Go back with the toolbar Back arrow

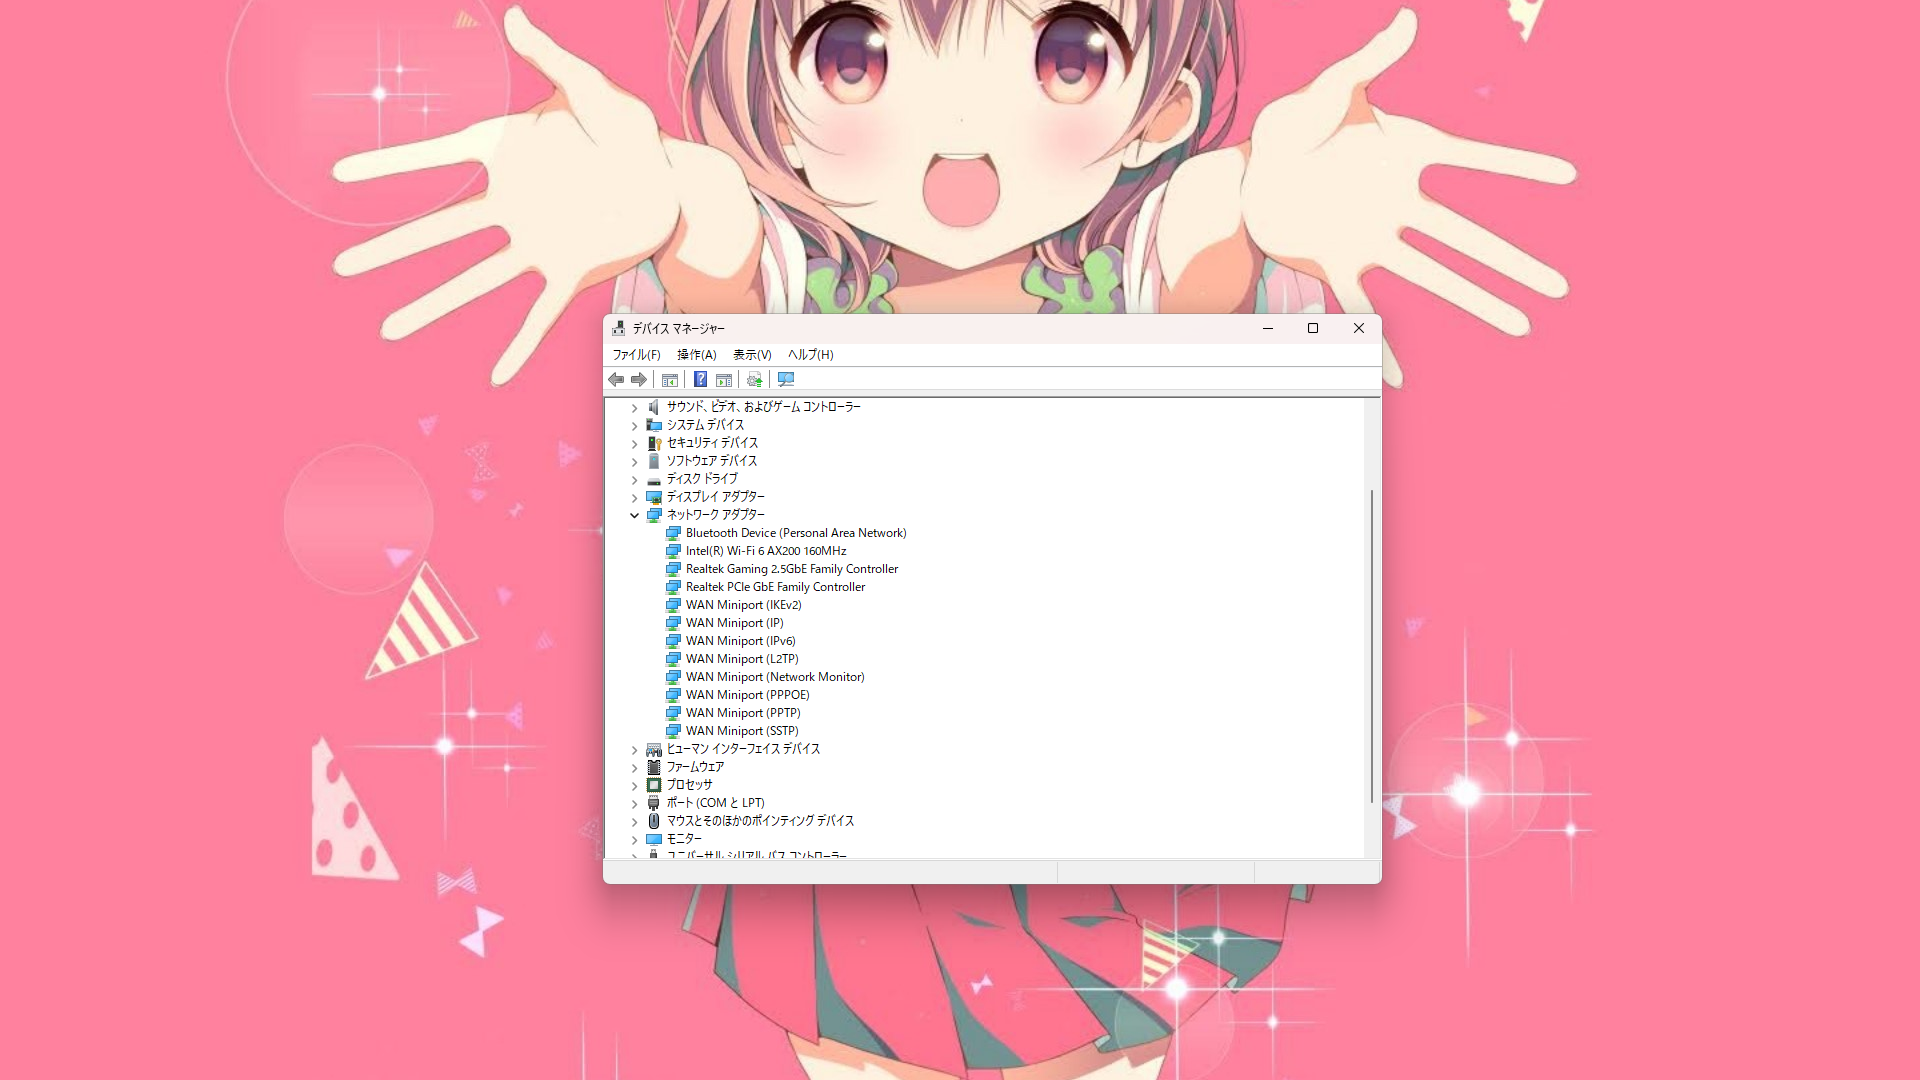616,380
